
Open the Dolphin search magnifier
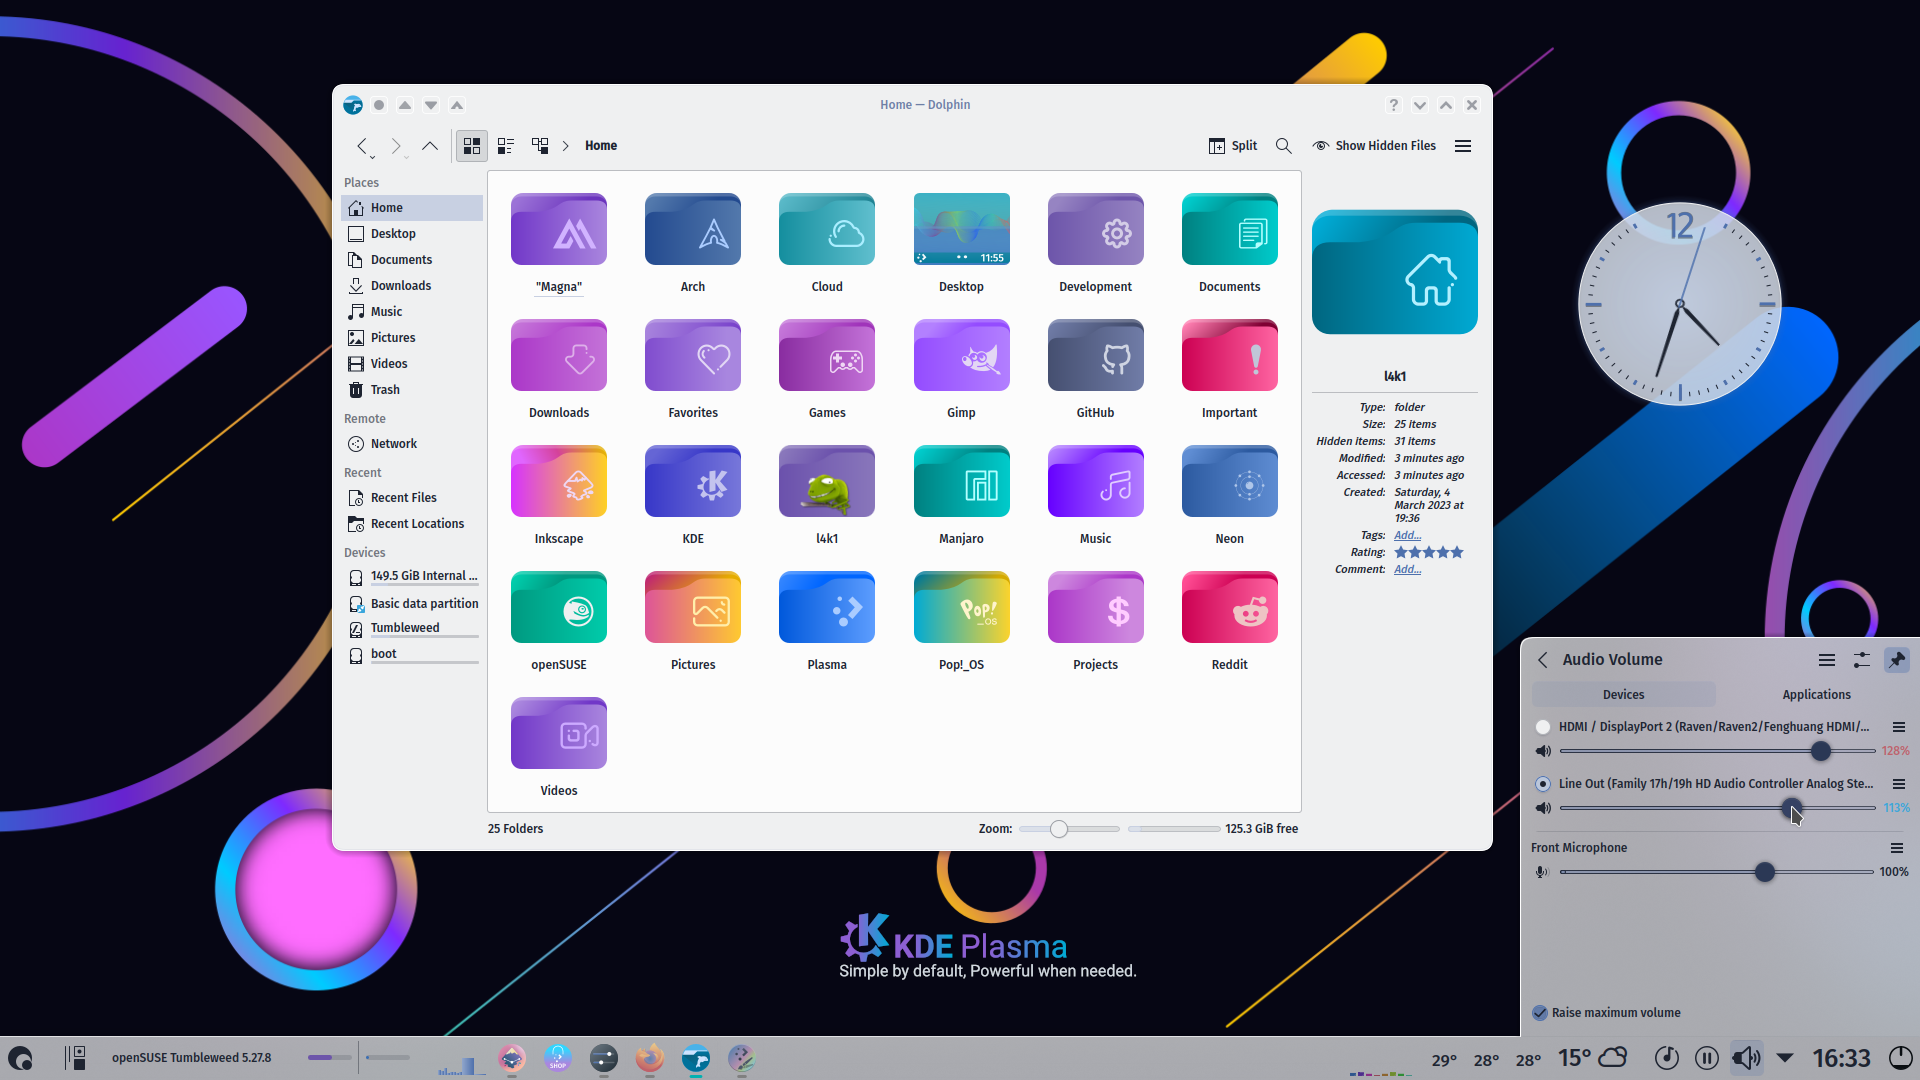click(1284, 146)
